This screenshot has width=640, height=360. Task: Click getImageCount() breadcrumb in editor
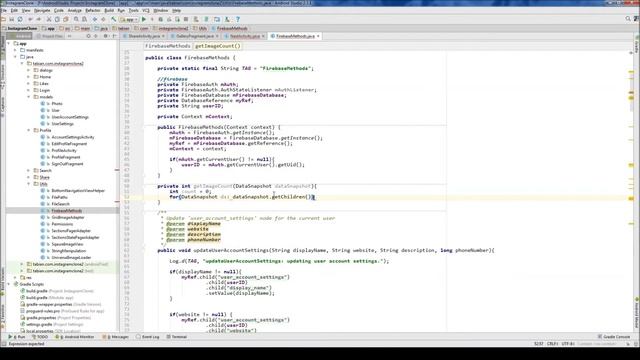coord(218,46)
